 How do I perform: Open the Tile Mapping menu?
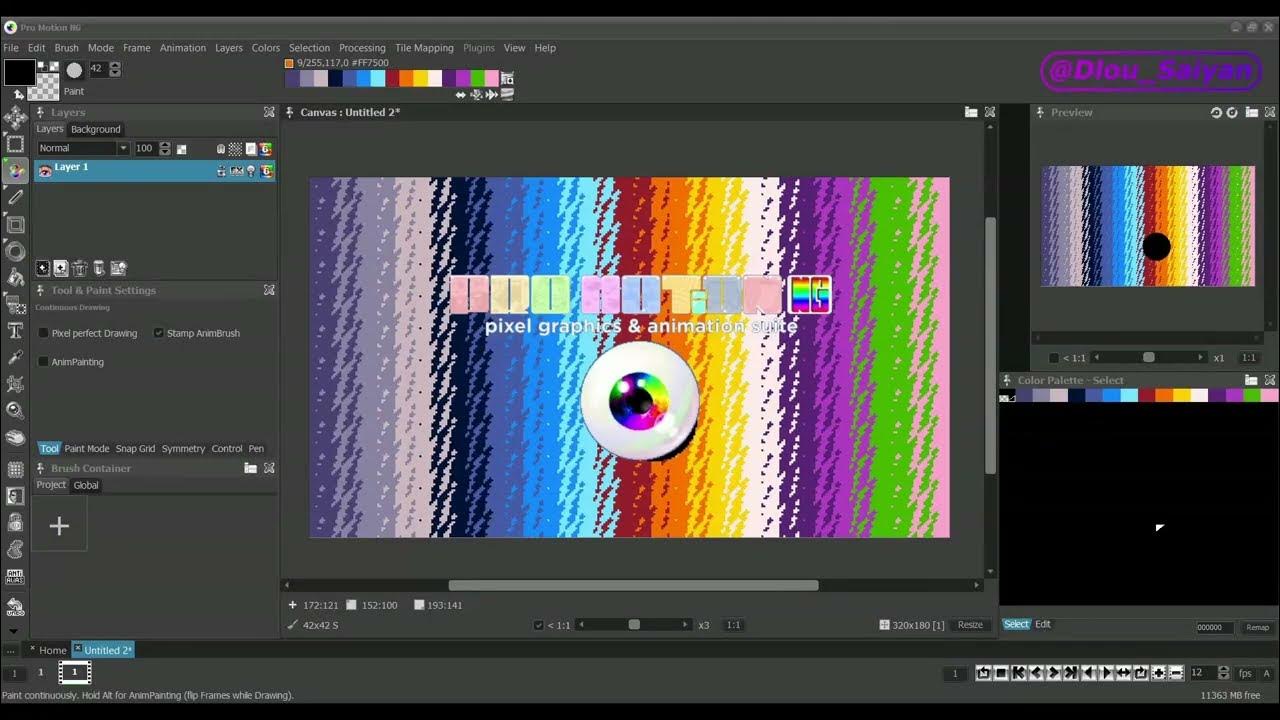tap(424, 48)
